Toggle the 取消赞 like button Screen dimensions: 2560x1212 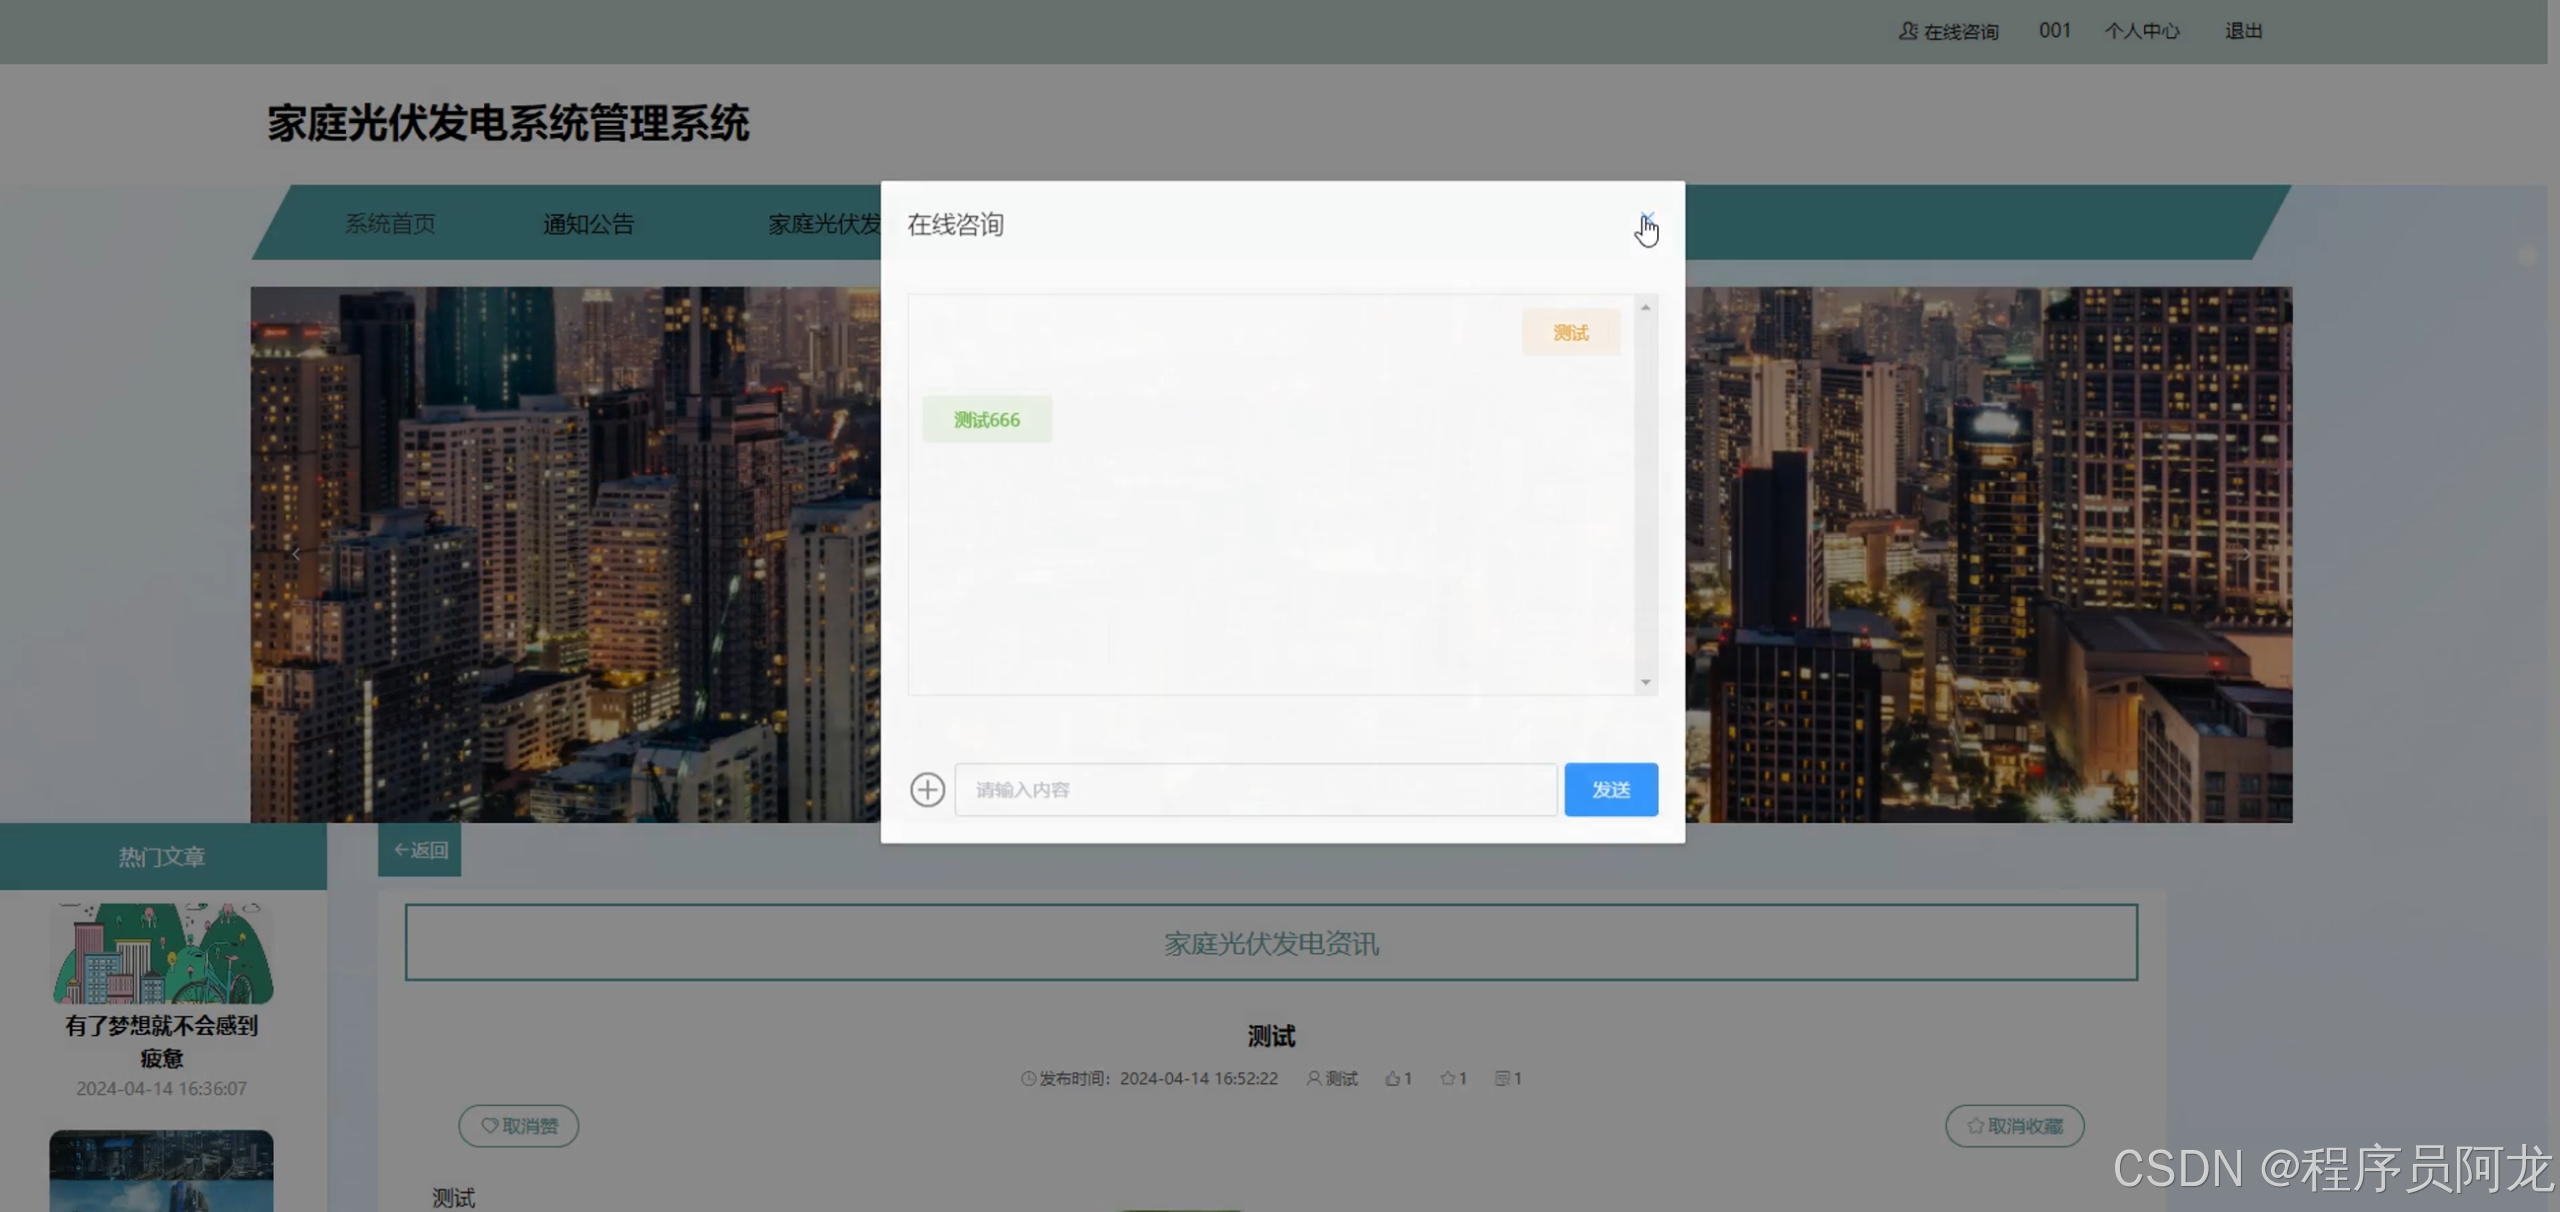click(x=518, y=1125)
